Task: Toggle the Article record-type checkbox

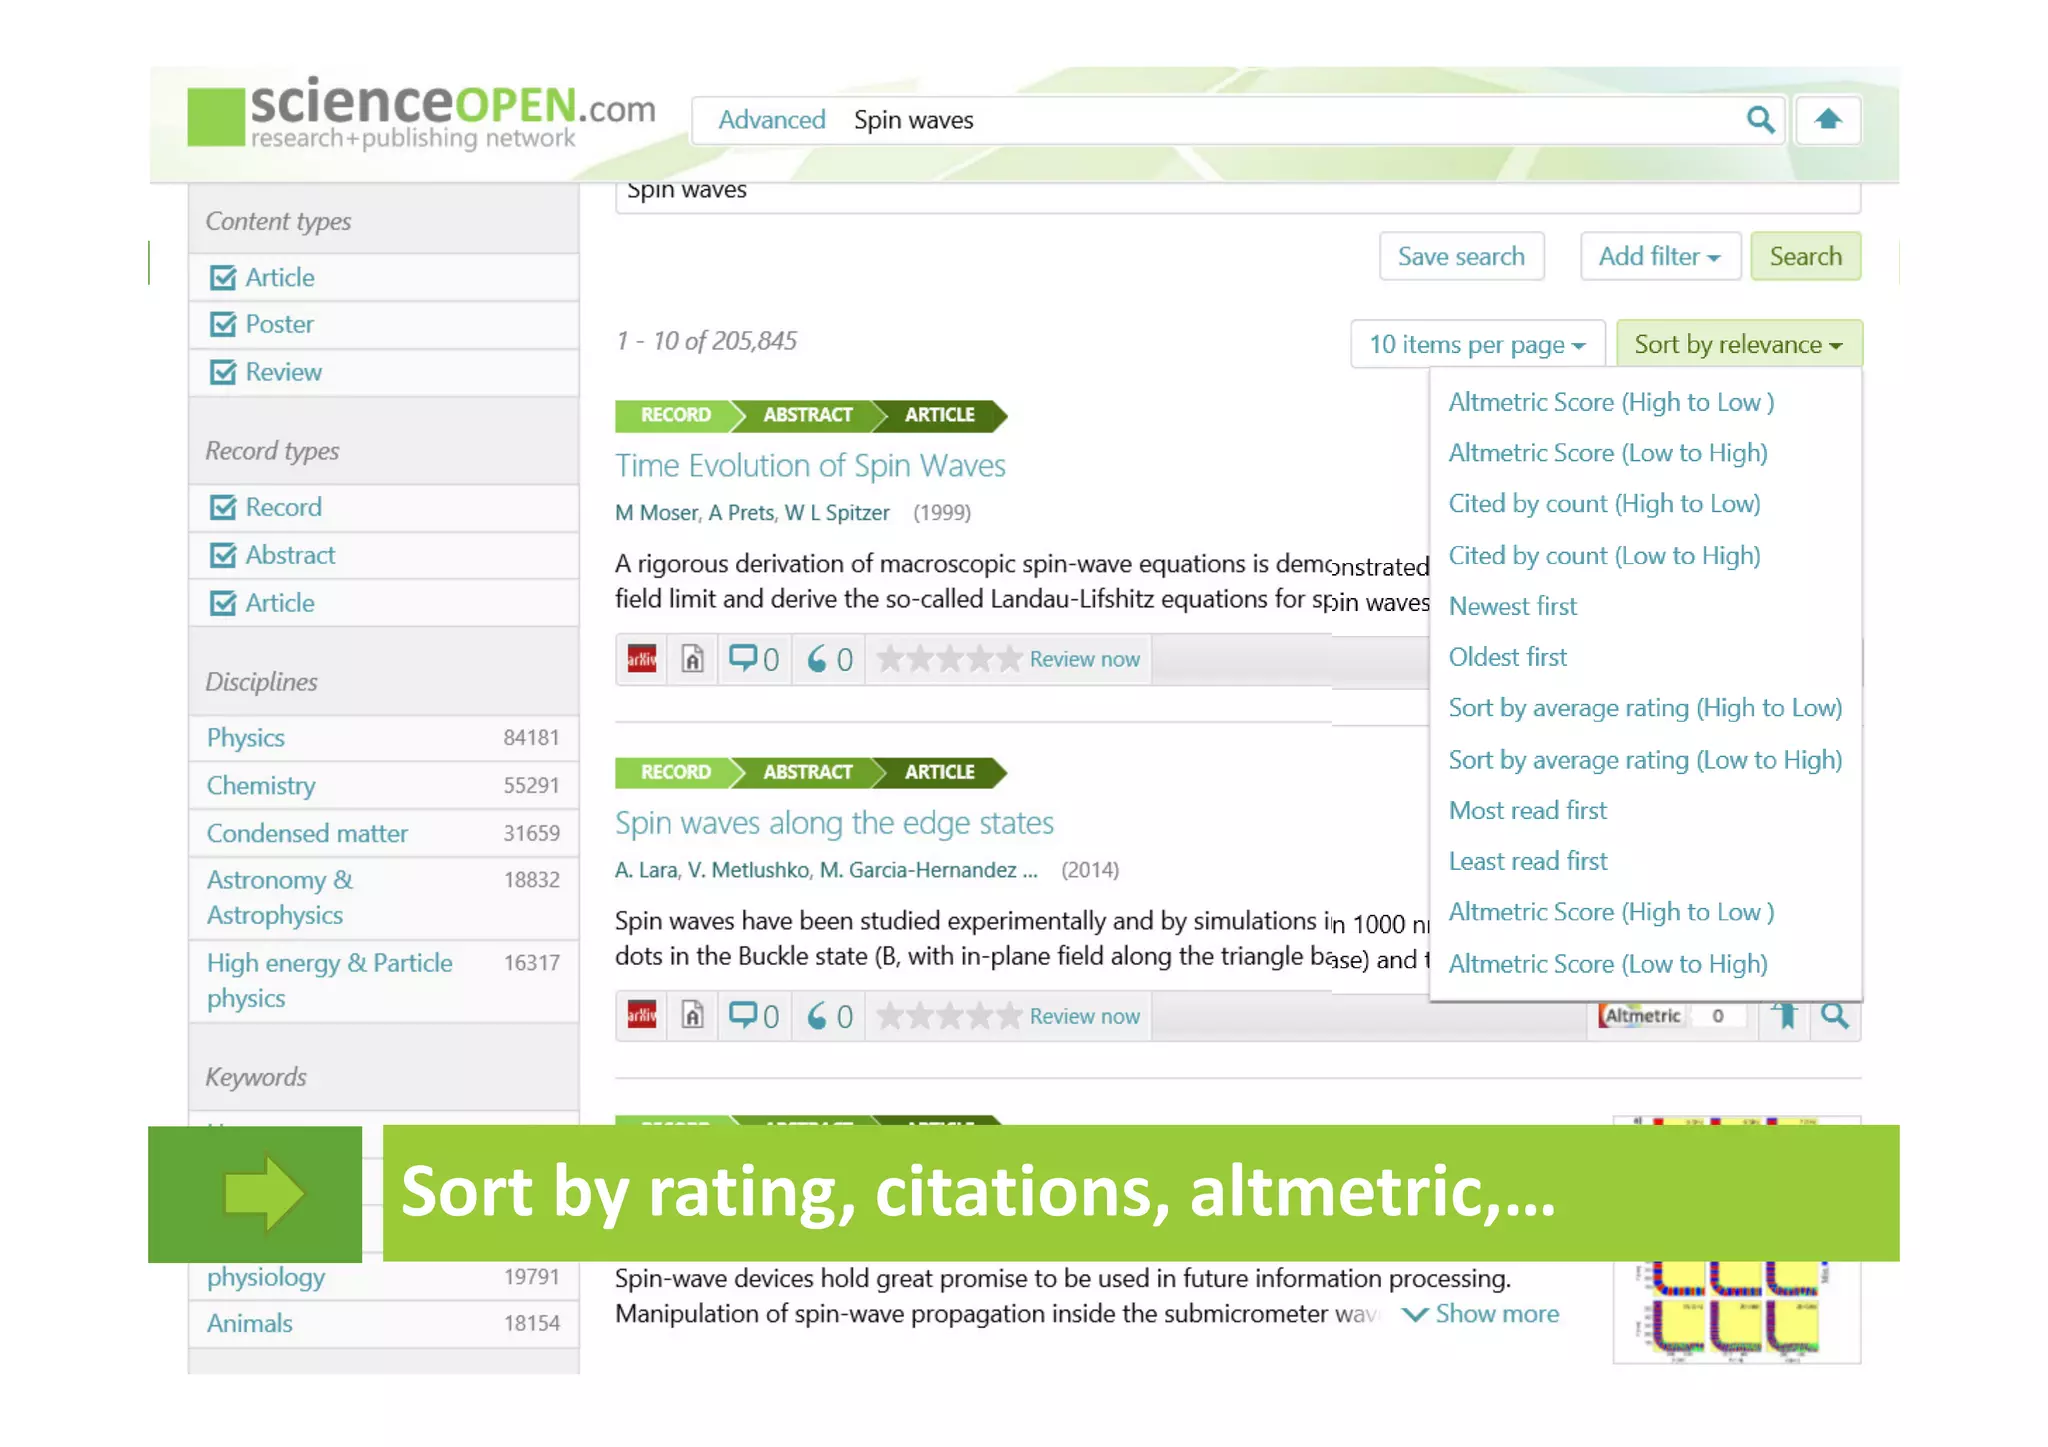Action: (x=222, y=603)
